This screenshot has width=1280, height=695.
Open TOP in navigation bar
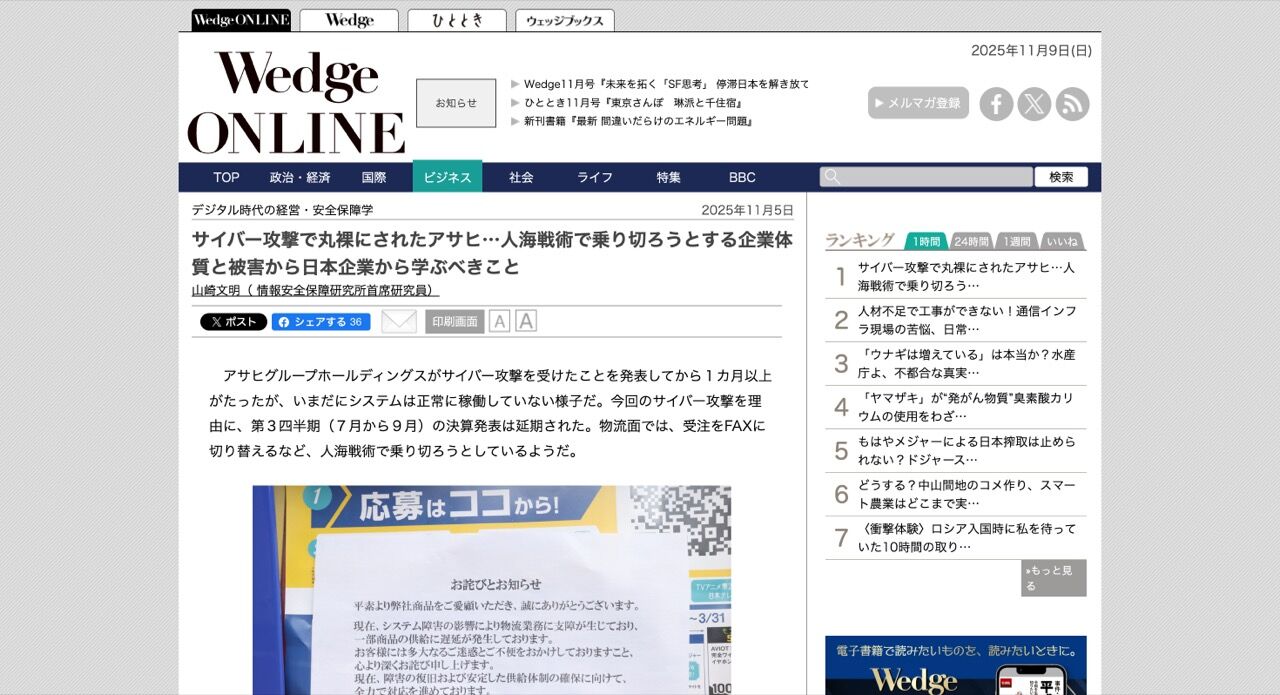coord(226,177)
